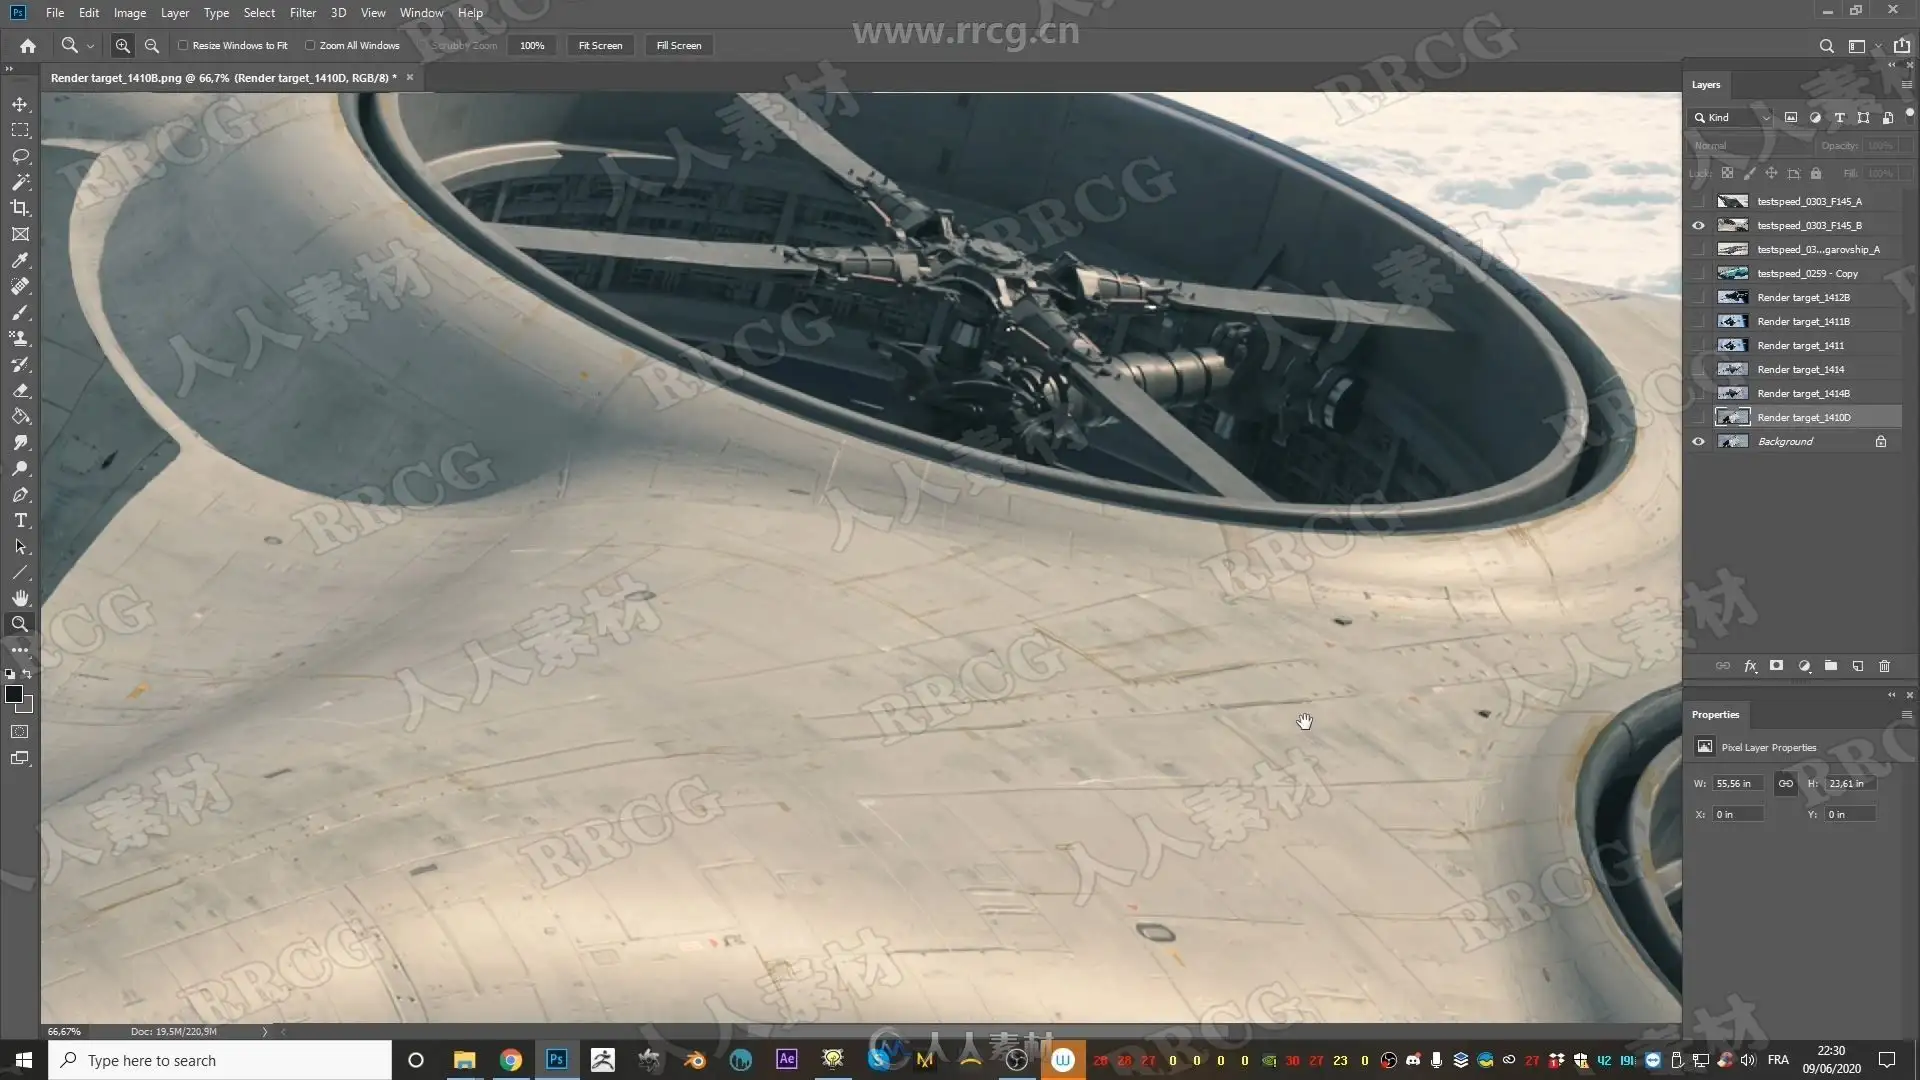Image resolution: width=1920 pixels, height=1080 pixels.
Task: Open the Zoom tool preset picker arrow
Action: 90,46
